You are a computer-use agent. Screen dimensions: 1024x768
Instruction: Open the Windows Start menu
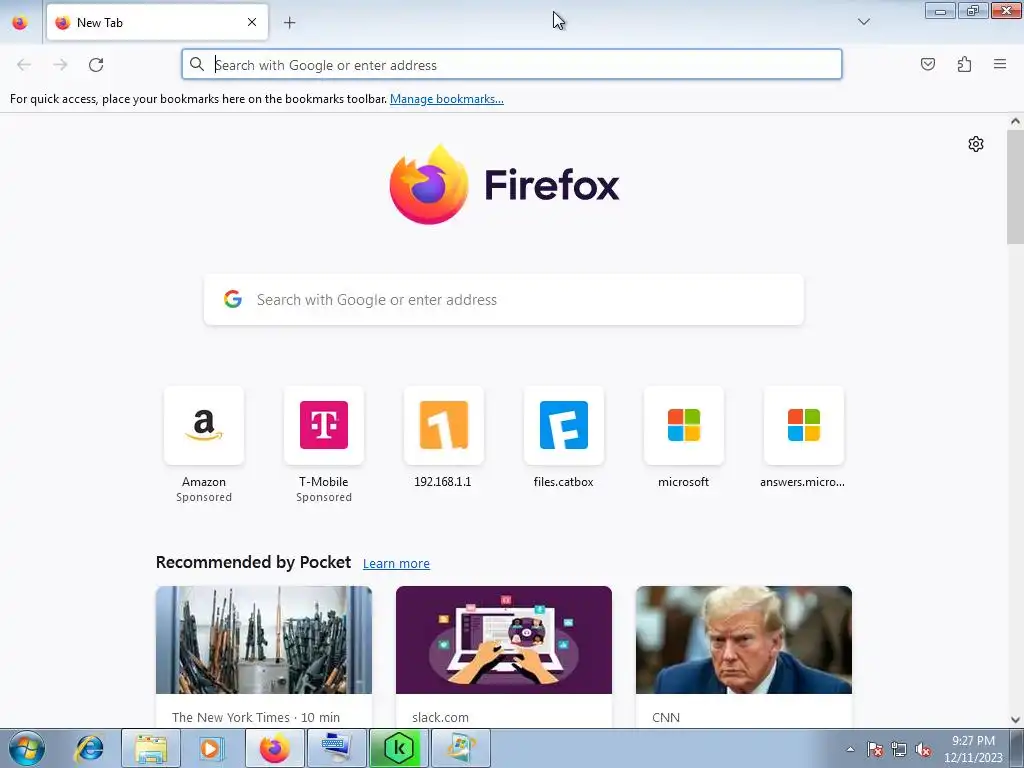coord(27,748)
